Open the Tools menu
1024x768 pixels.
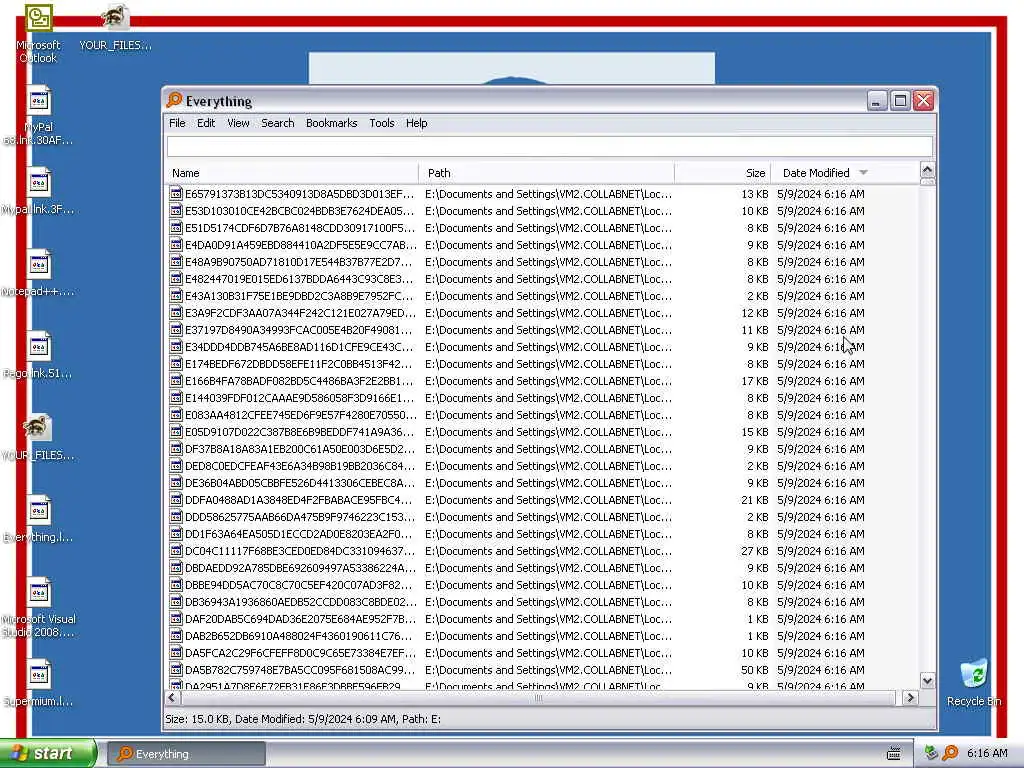coord(382,123)
